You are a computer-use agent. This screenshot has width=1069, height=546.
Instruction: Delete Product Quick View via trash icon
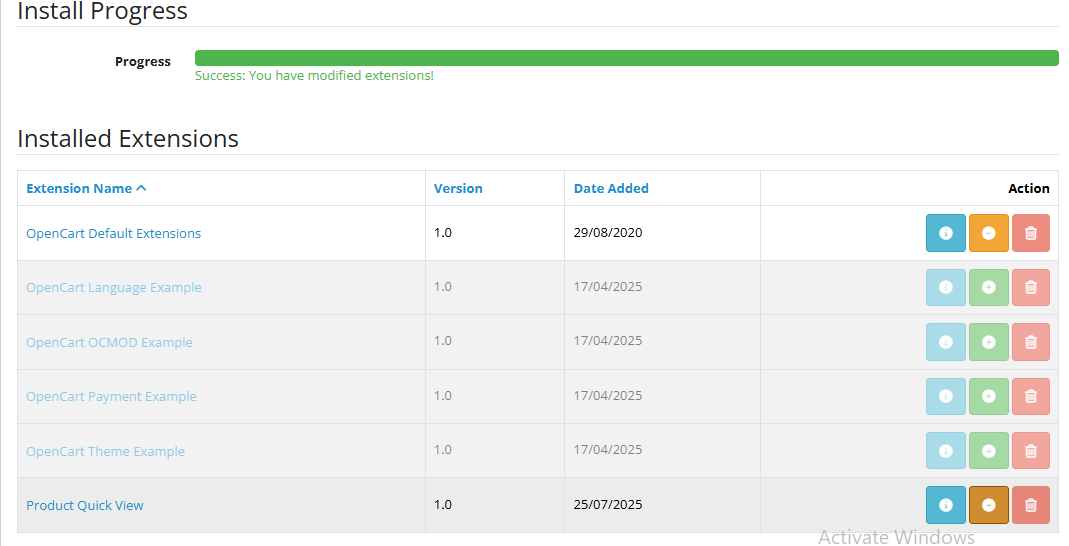coord(1030,505)
